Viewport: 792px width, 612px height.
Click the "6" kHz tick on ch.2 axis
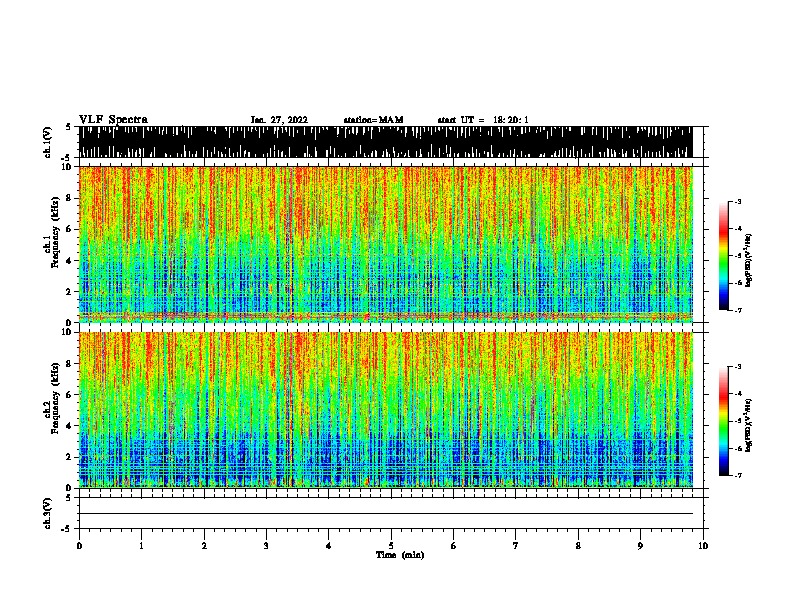point(70,395)
